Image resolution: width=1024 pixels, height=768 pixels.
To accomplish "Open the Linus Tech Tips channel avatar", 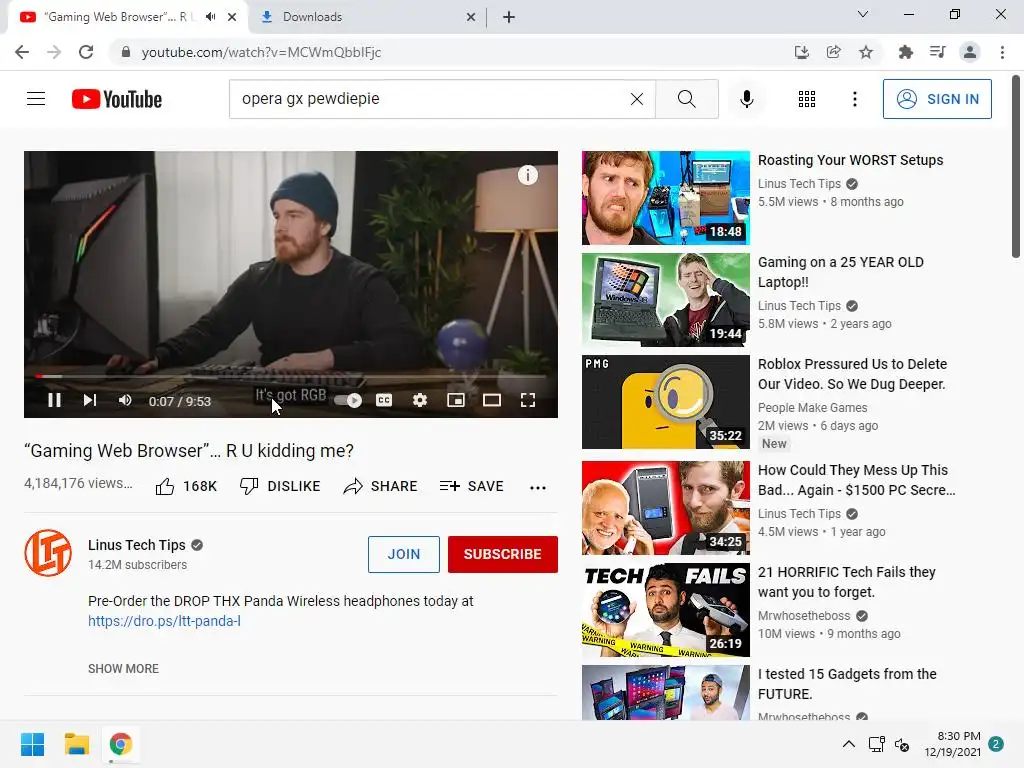I will [48, 553].
